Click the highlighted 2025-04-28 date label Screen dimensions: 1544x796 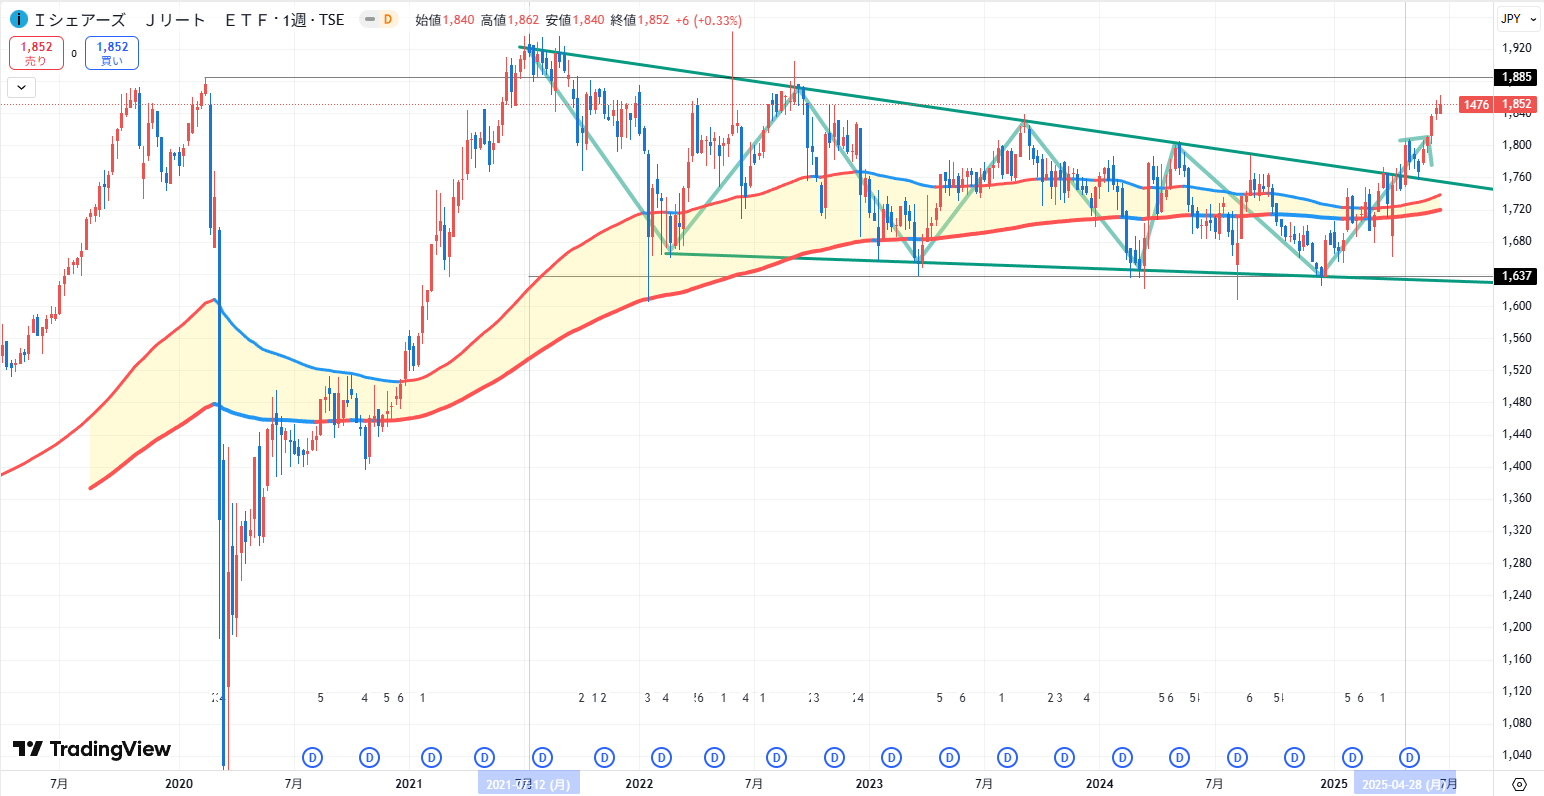[1405, 784]
